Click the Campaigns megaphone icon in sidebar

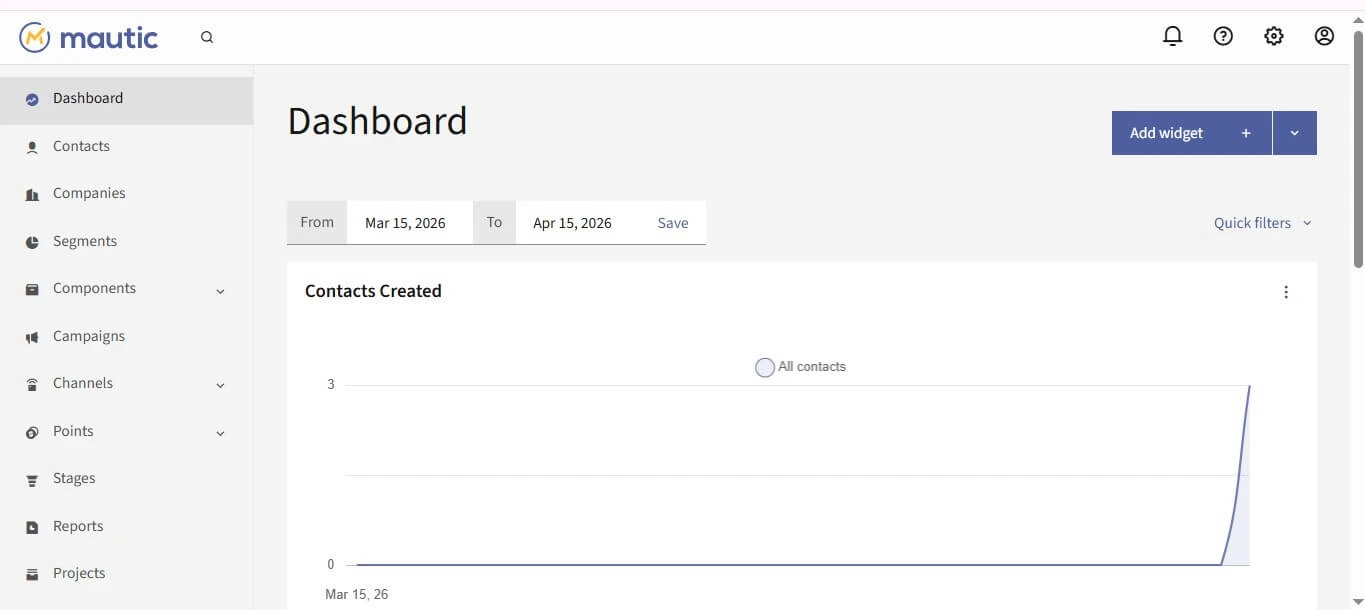[x=32, y=337]
